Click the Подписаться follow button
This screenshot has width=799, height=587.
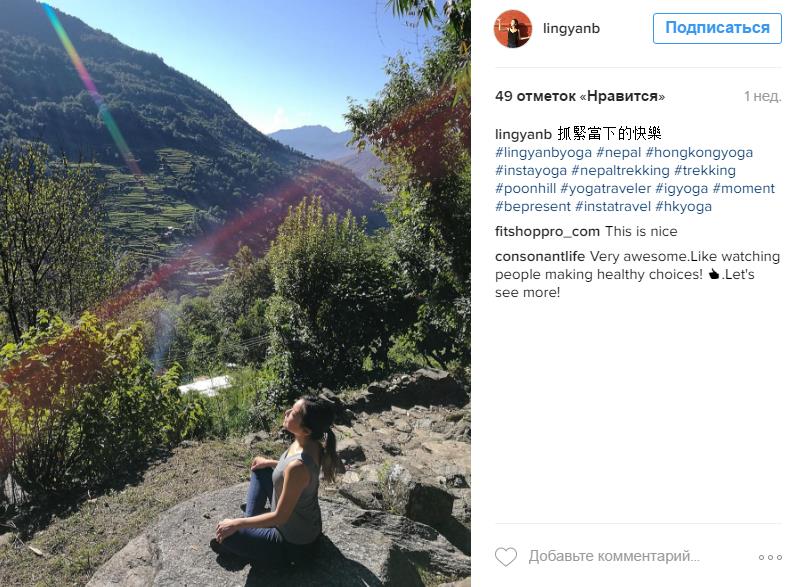717,28
